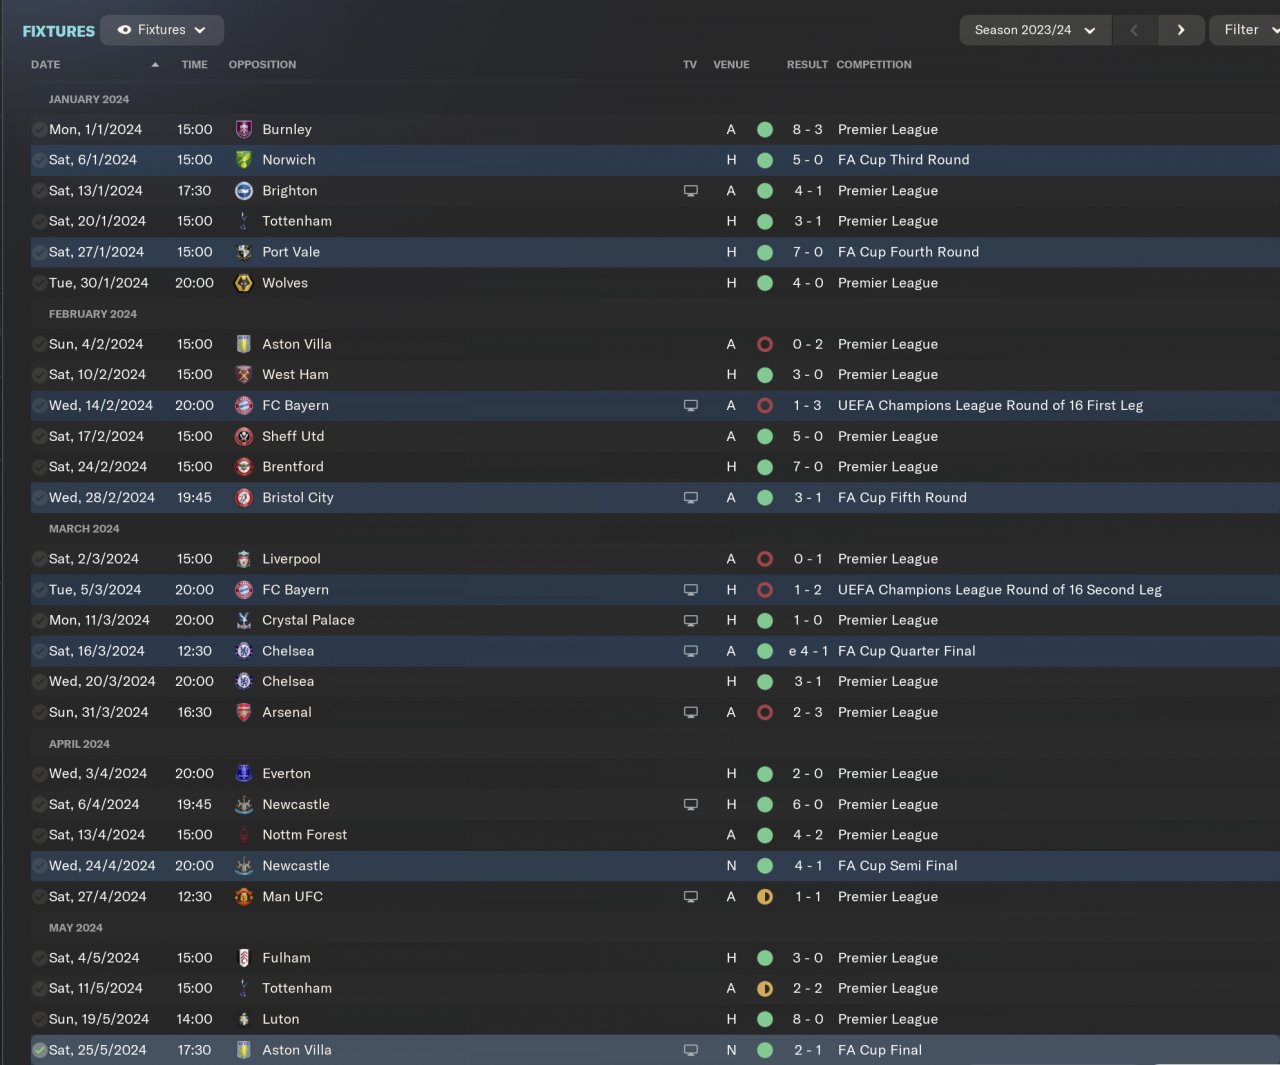Sort by the Venue column header
The width and height of the screenshot is (1280, 1065).
(731, 65)
